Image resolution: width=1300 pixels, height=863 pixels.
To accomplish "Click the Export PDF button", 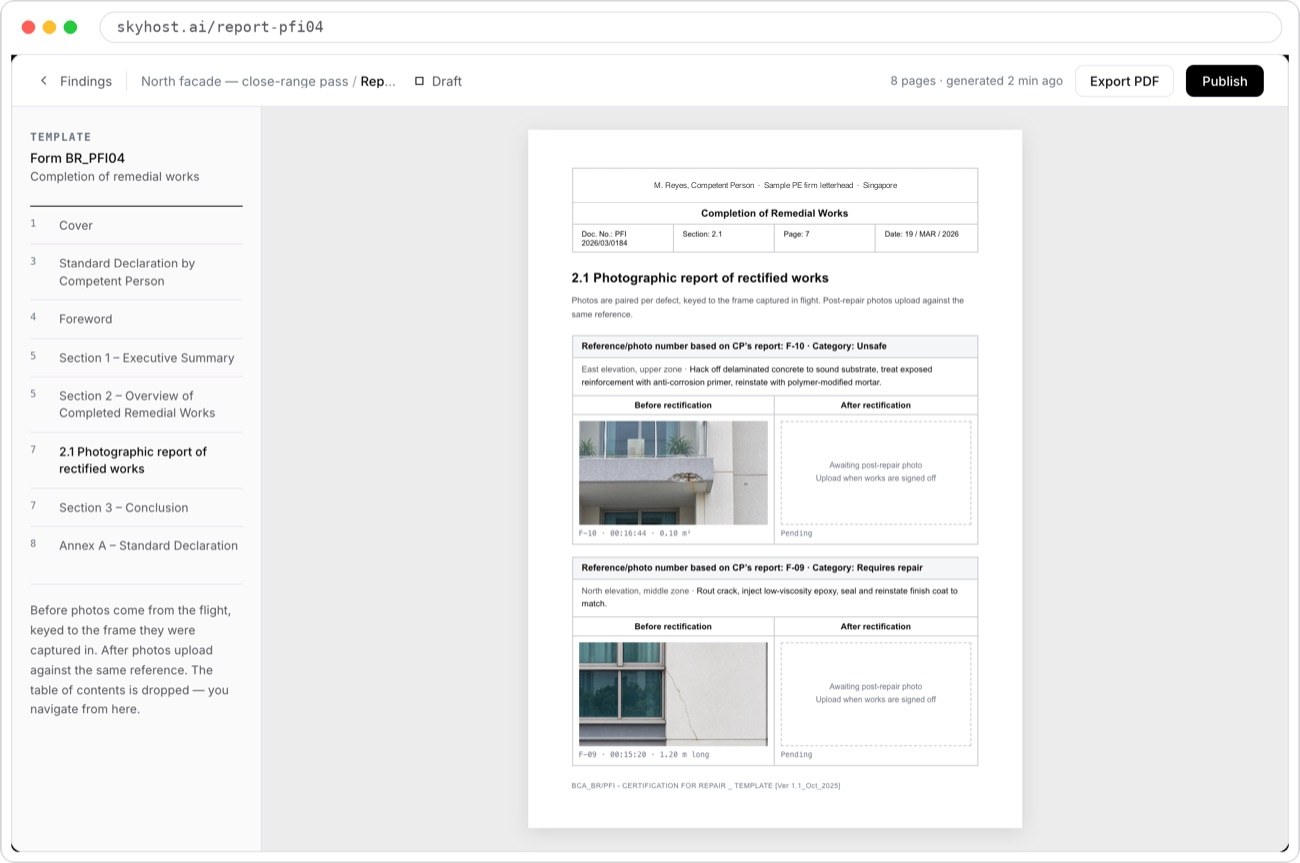I will [1124, 81].
